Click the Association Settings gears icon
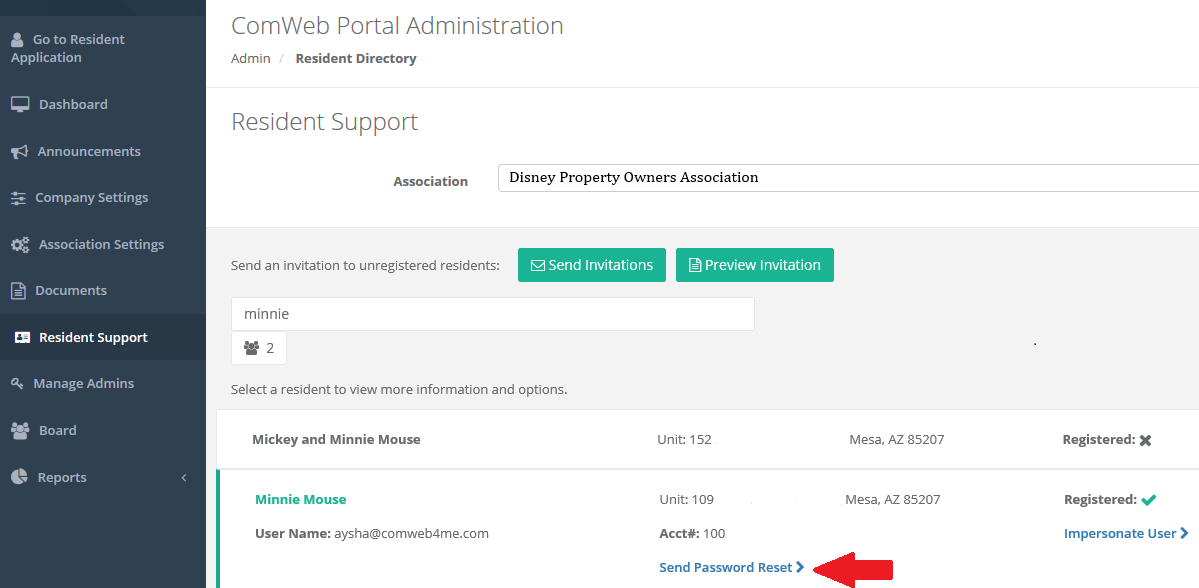Screen dimensions: 1199x588 pyautogui.click(x=20, y=245)
